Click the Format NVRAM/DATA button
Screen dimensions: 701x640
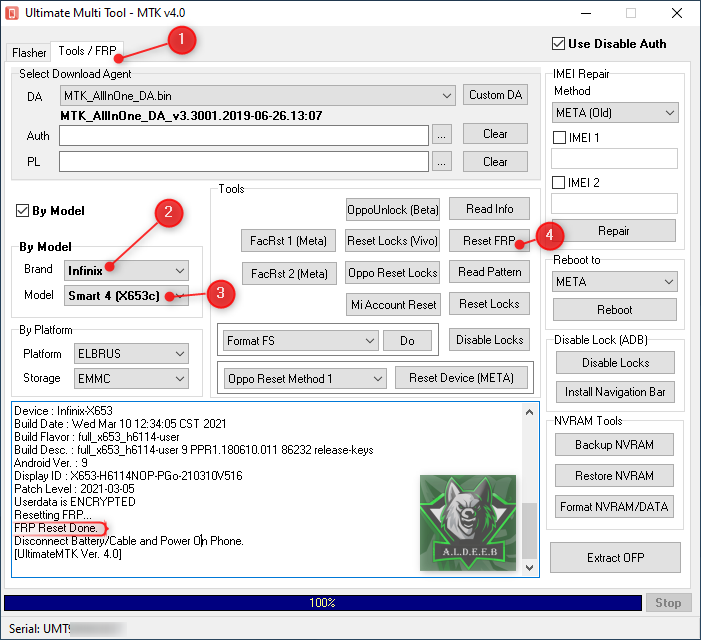(614, 507)
